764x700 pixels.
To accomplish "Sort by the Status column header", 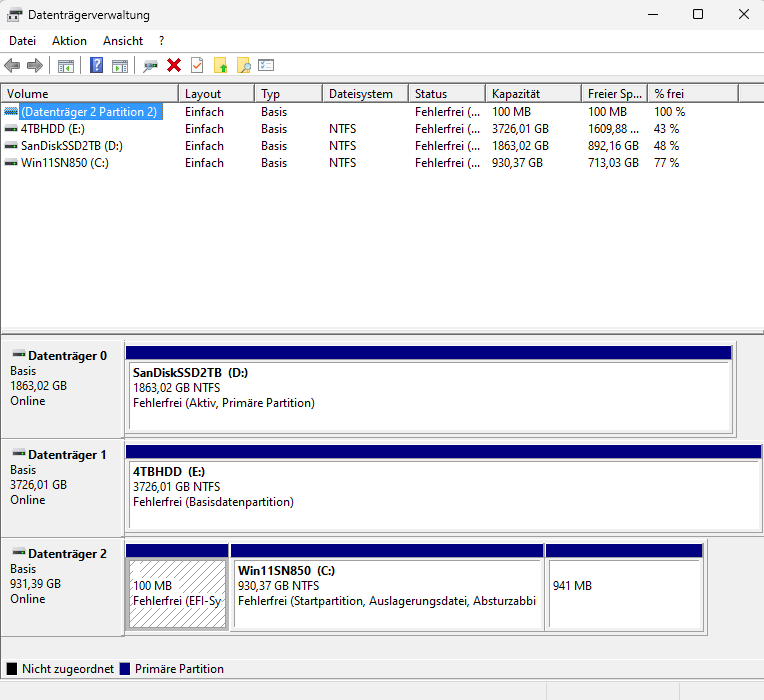I will point(447,94).
